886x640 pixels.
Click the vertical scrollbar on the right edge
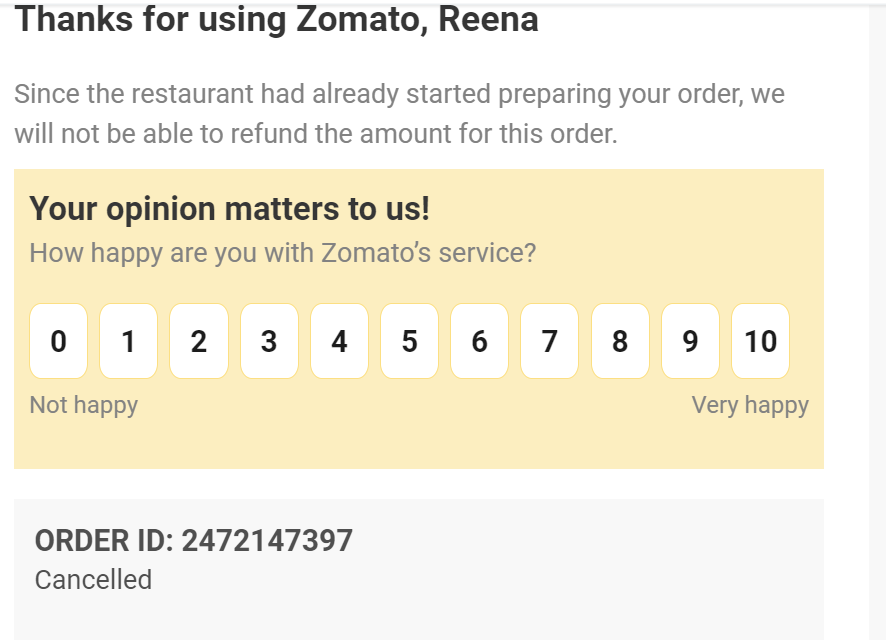point(877,320)
